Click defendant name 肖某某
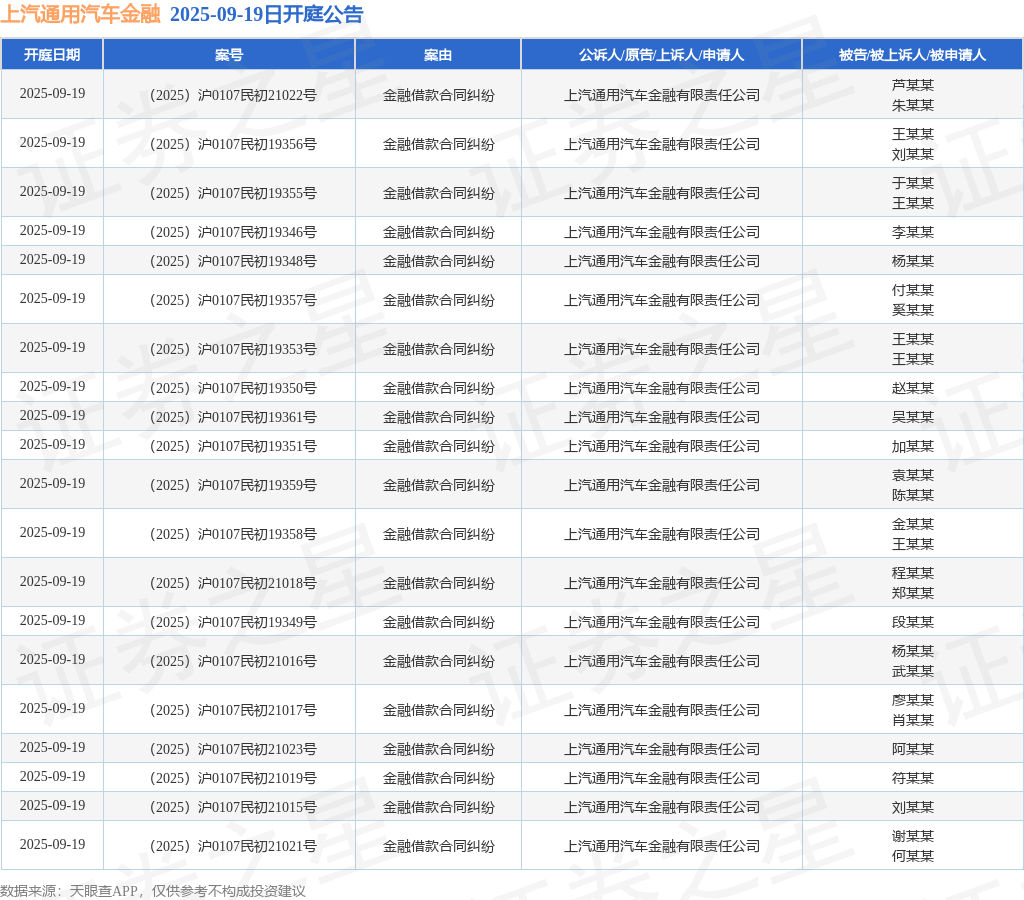 click(912, 720)
